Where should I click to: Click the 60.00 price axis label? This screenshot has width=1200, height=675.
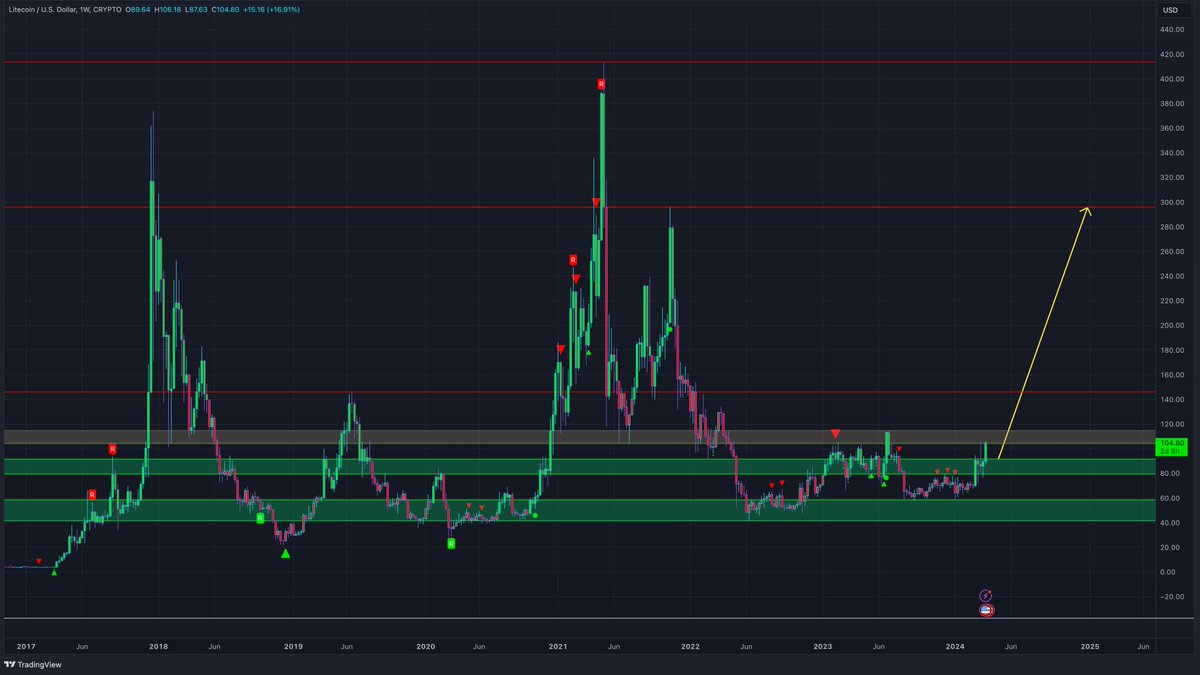click(x=1170, y=498)
